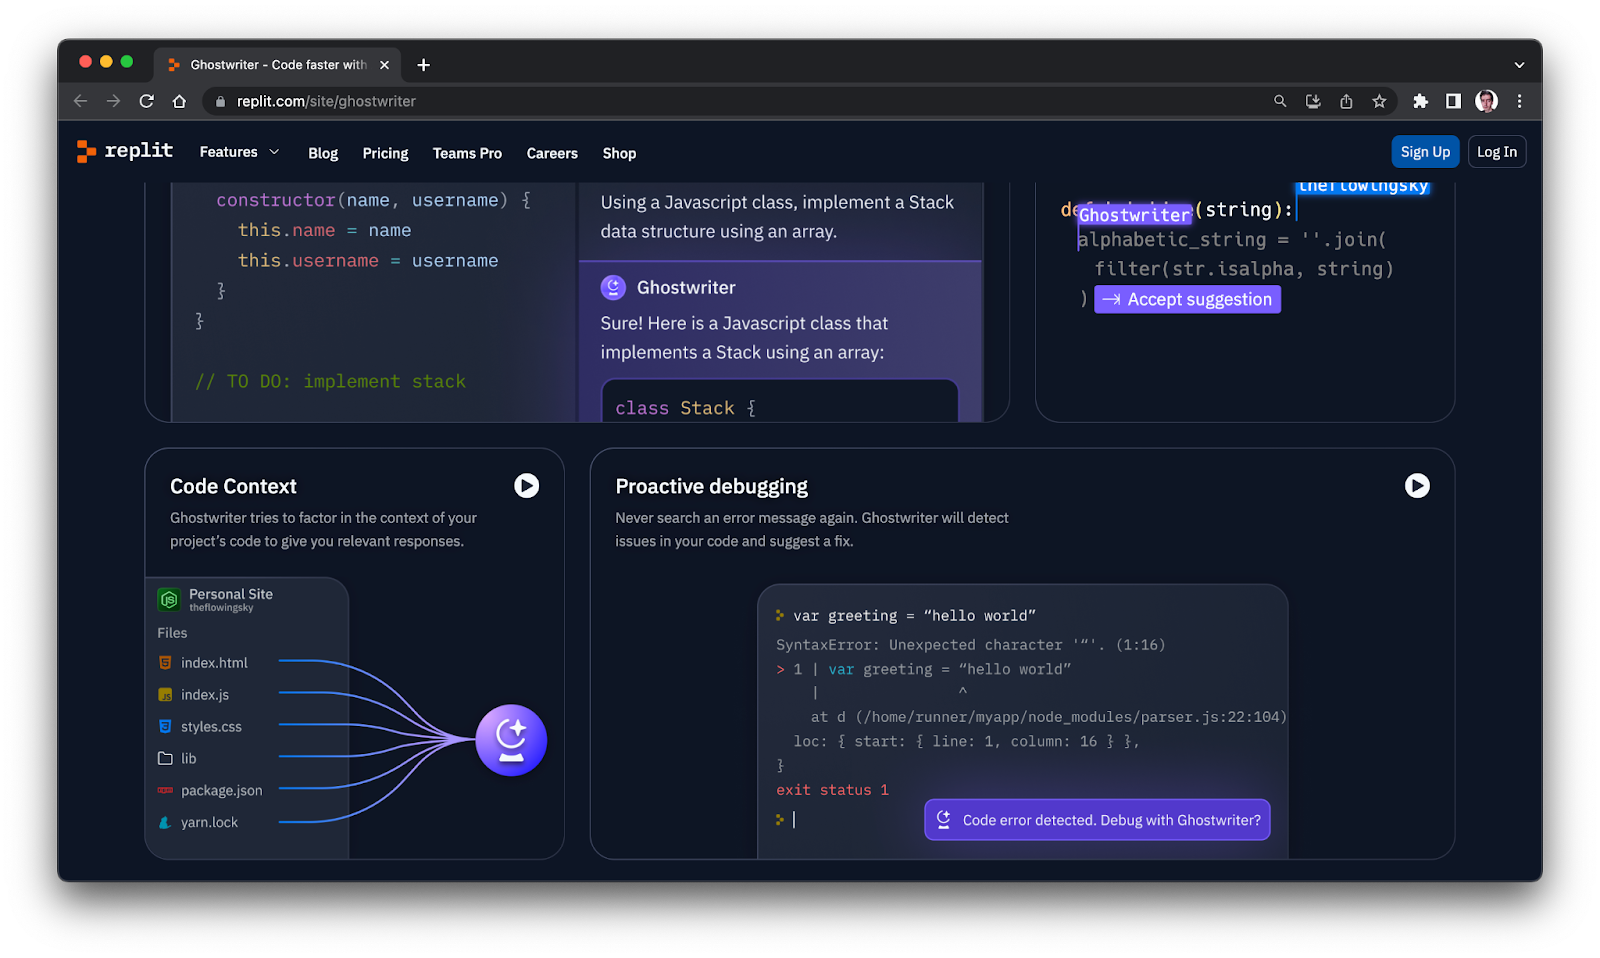Click the Log In button
The width and height of the screenshot is (1600, 958).
click(x=1497, y=152)
